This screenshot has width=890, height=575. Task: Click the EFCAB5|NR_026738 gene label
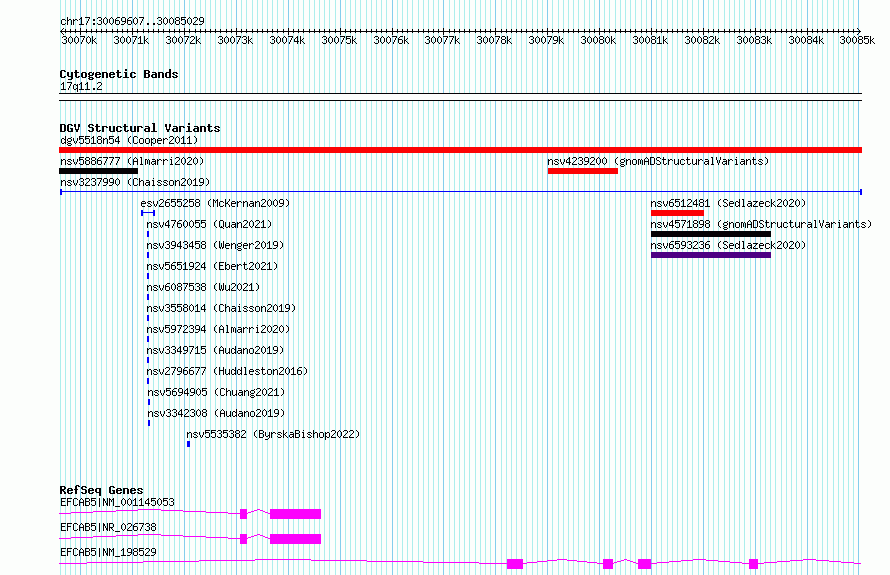[108, 527]
